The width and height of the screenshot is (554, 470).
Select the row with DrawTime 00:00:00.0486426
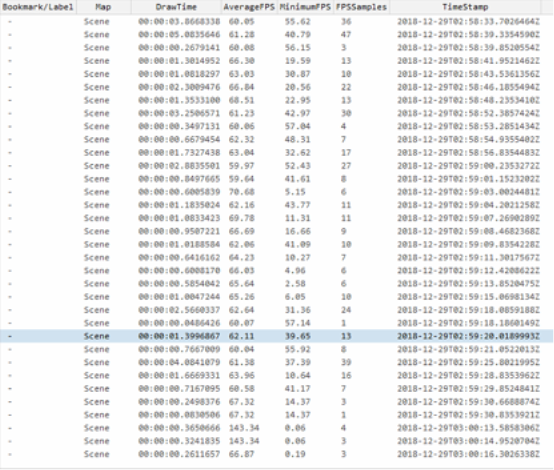[277, 323]
